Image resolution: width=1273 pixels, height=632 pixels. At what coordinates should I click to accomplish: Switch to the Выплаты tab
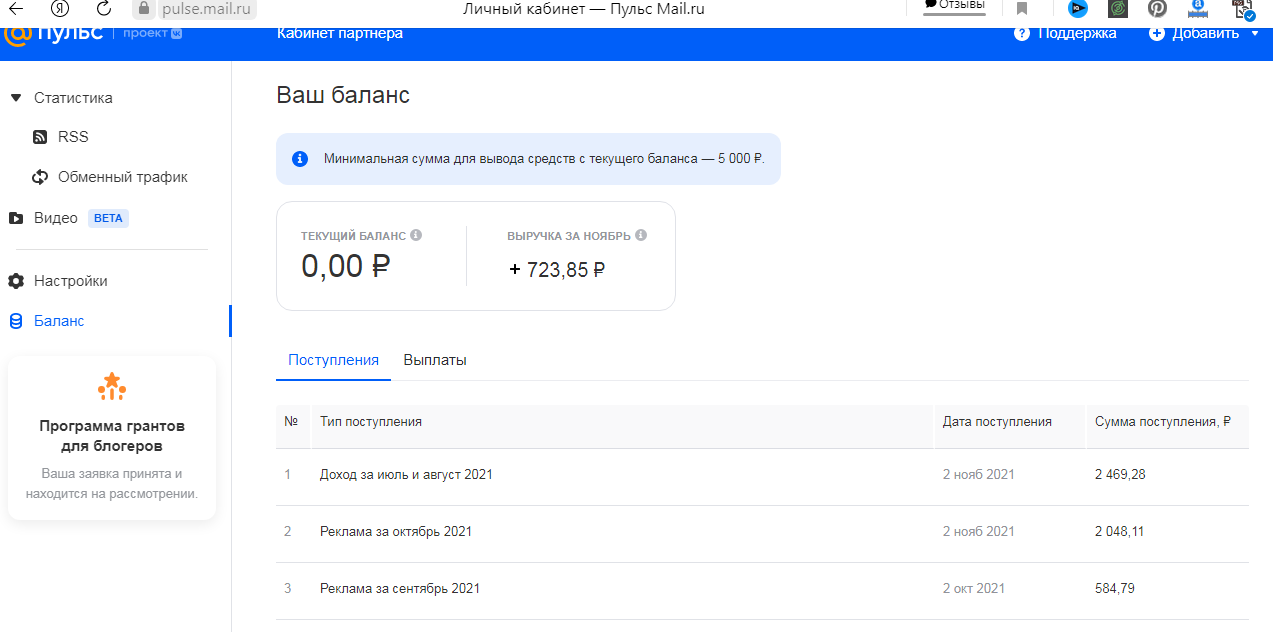[x=435, y=360]
